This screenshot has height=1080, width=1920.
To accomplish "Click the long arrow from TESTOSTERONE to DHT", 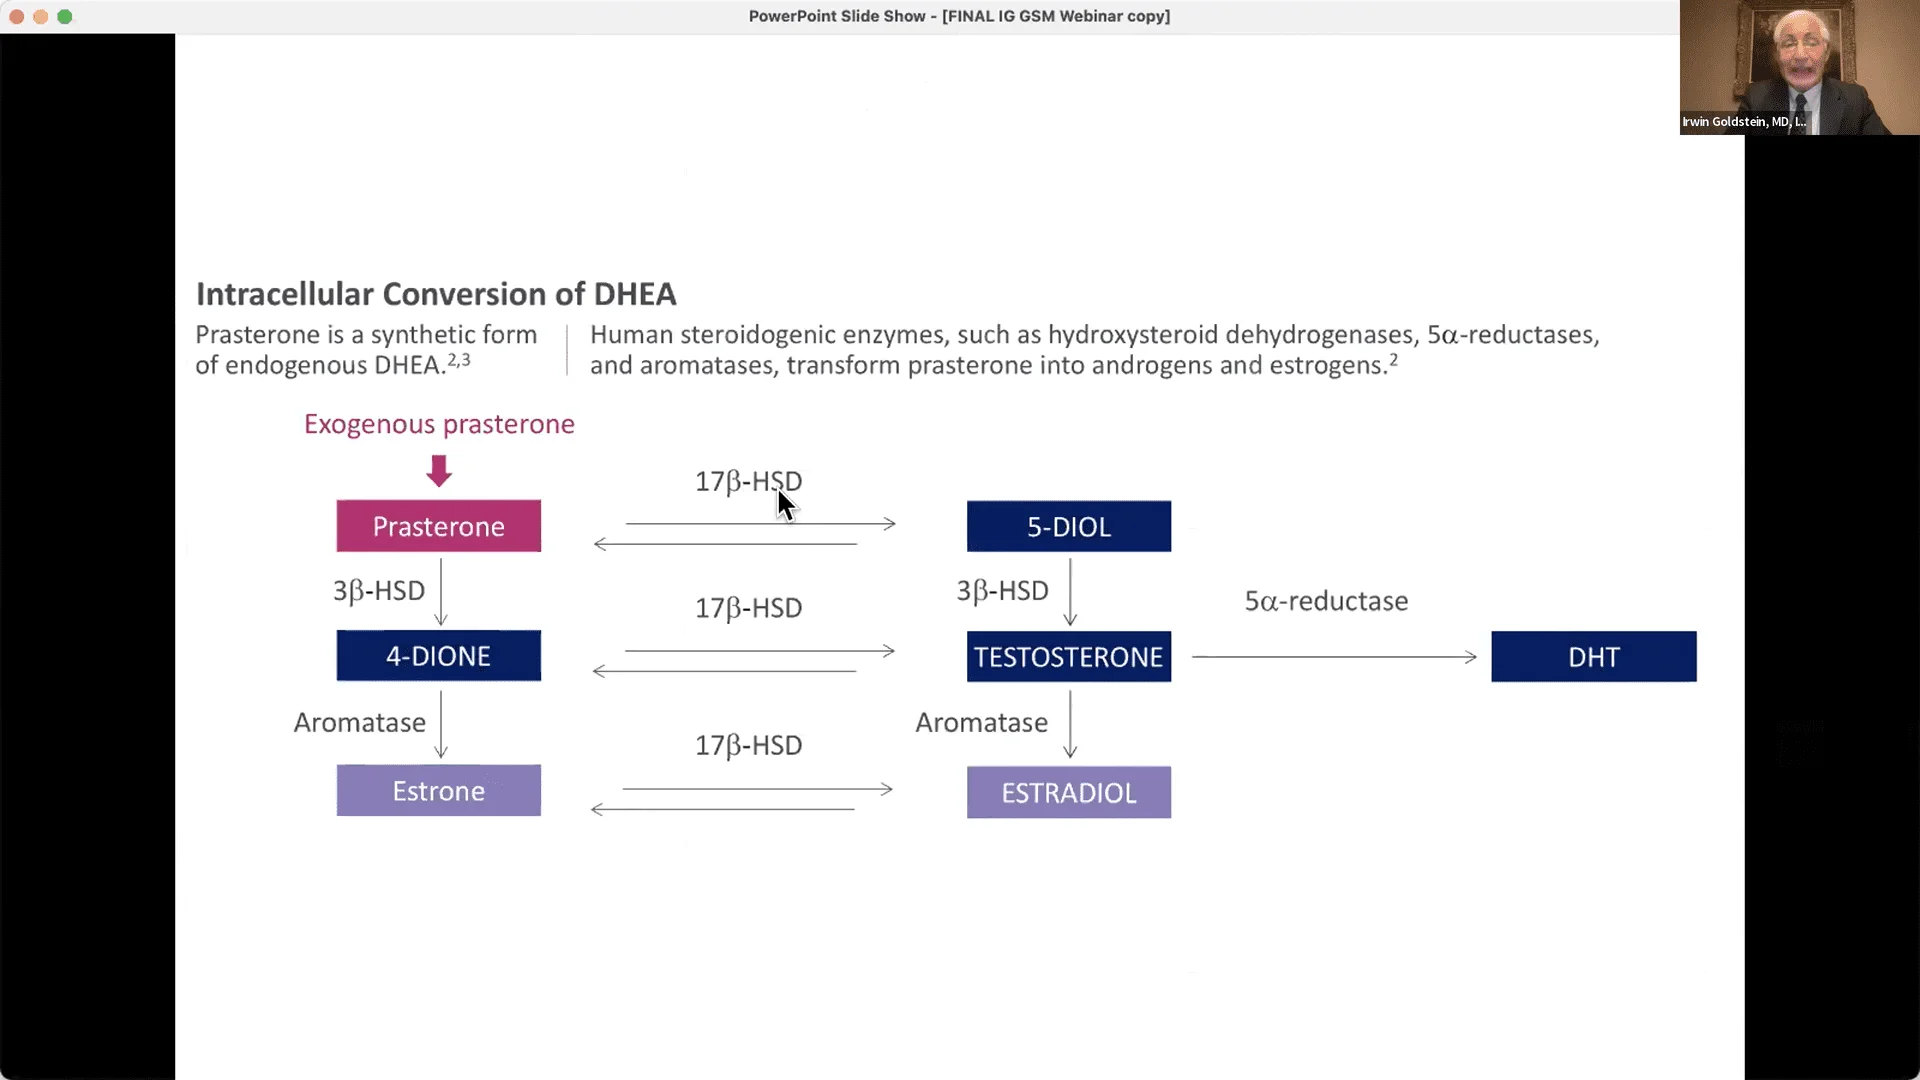I will pyautogui.click(x=1335, y=657).
